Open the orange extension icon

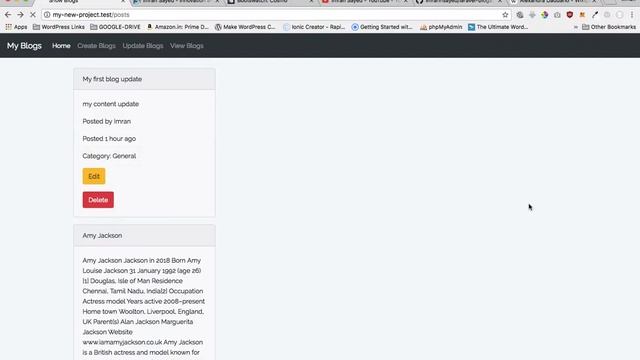582,15
